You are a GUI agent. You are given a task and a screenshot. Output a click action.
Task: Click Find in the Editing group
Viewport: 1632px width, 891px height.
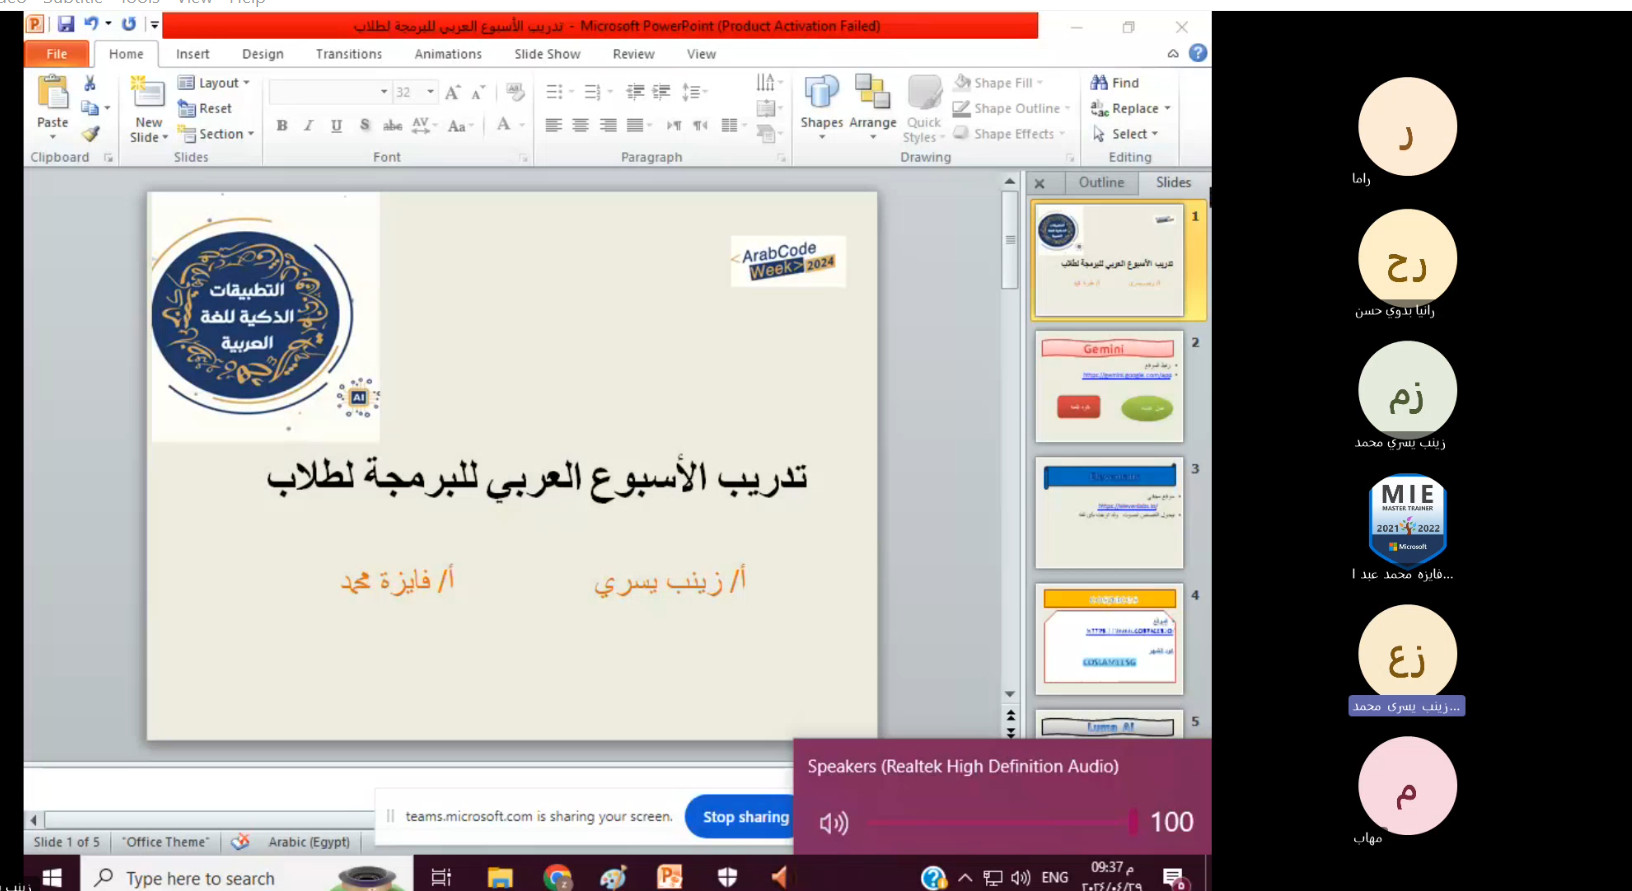click(1115, 83)
